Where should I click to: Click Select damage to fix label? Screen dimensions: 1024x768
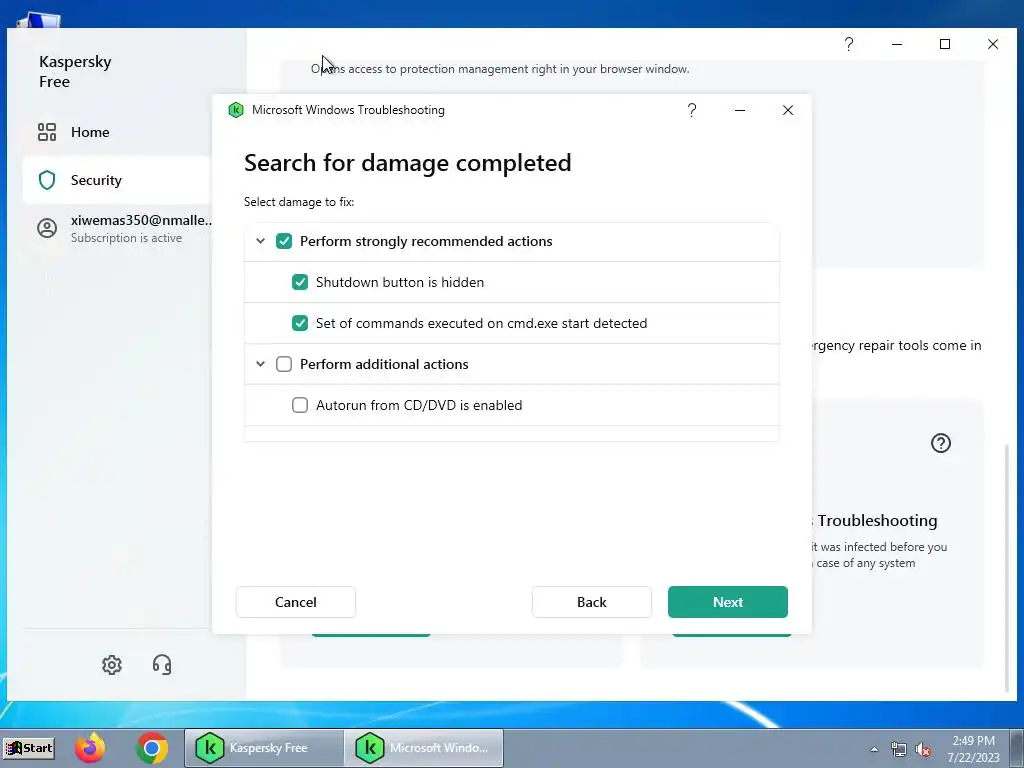299,202
